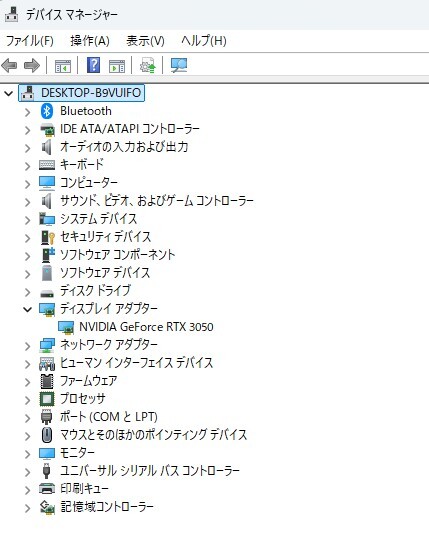
Task: Click show/hide console tree toolbar icon
Action: pyautogui.click(x=63, y=66)
